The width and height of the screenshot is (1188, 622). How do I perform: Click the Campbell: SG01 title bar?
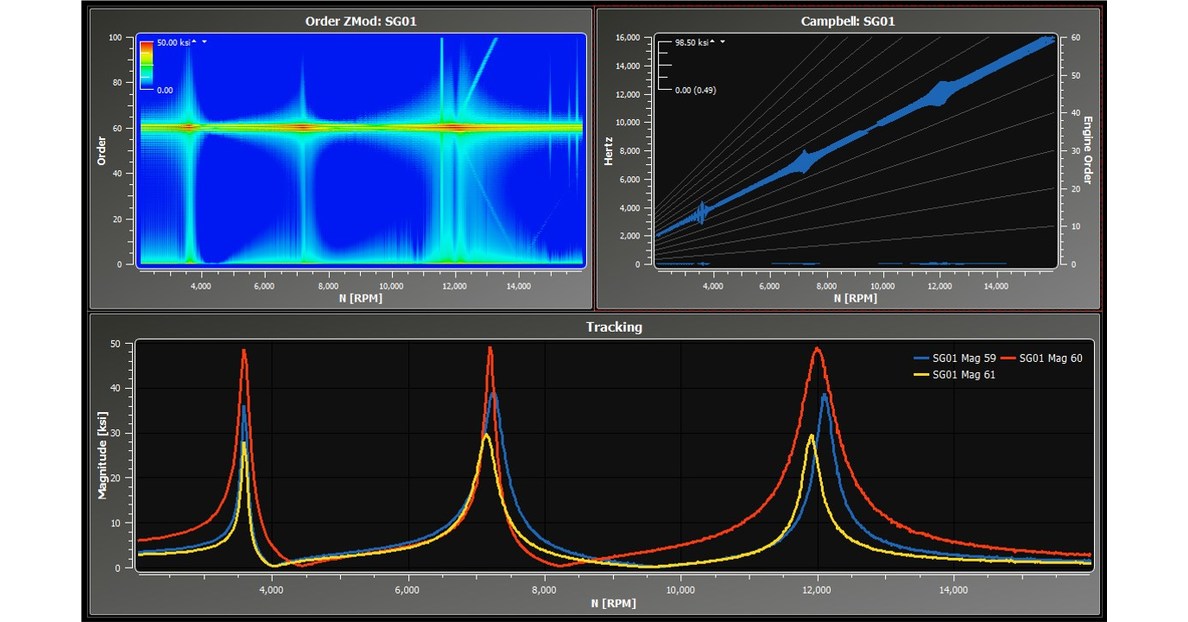click(x=849, y=17)
